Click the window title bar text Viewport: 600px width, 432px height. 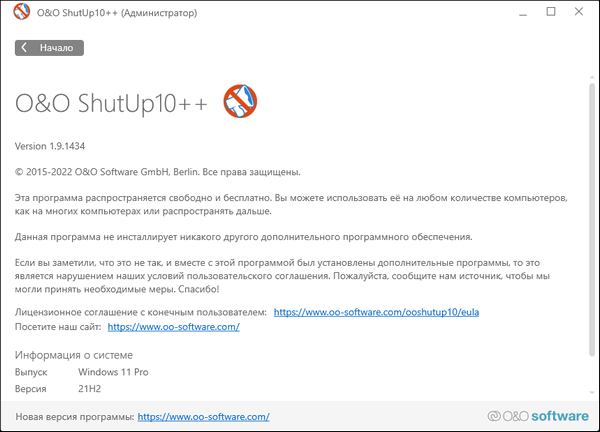click(x=132, y=14)
